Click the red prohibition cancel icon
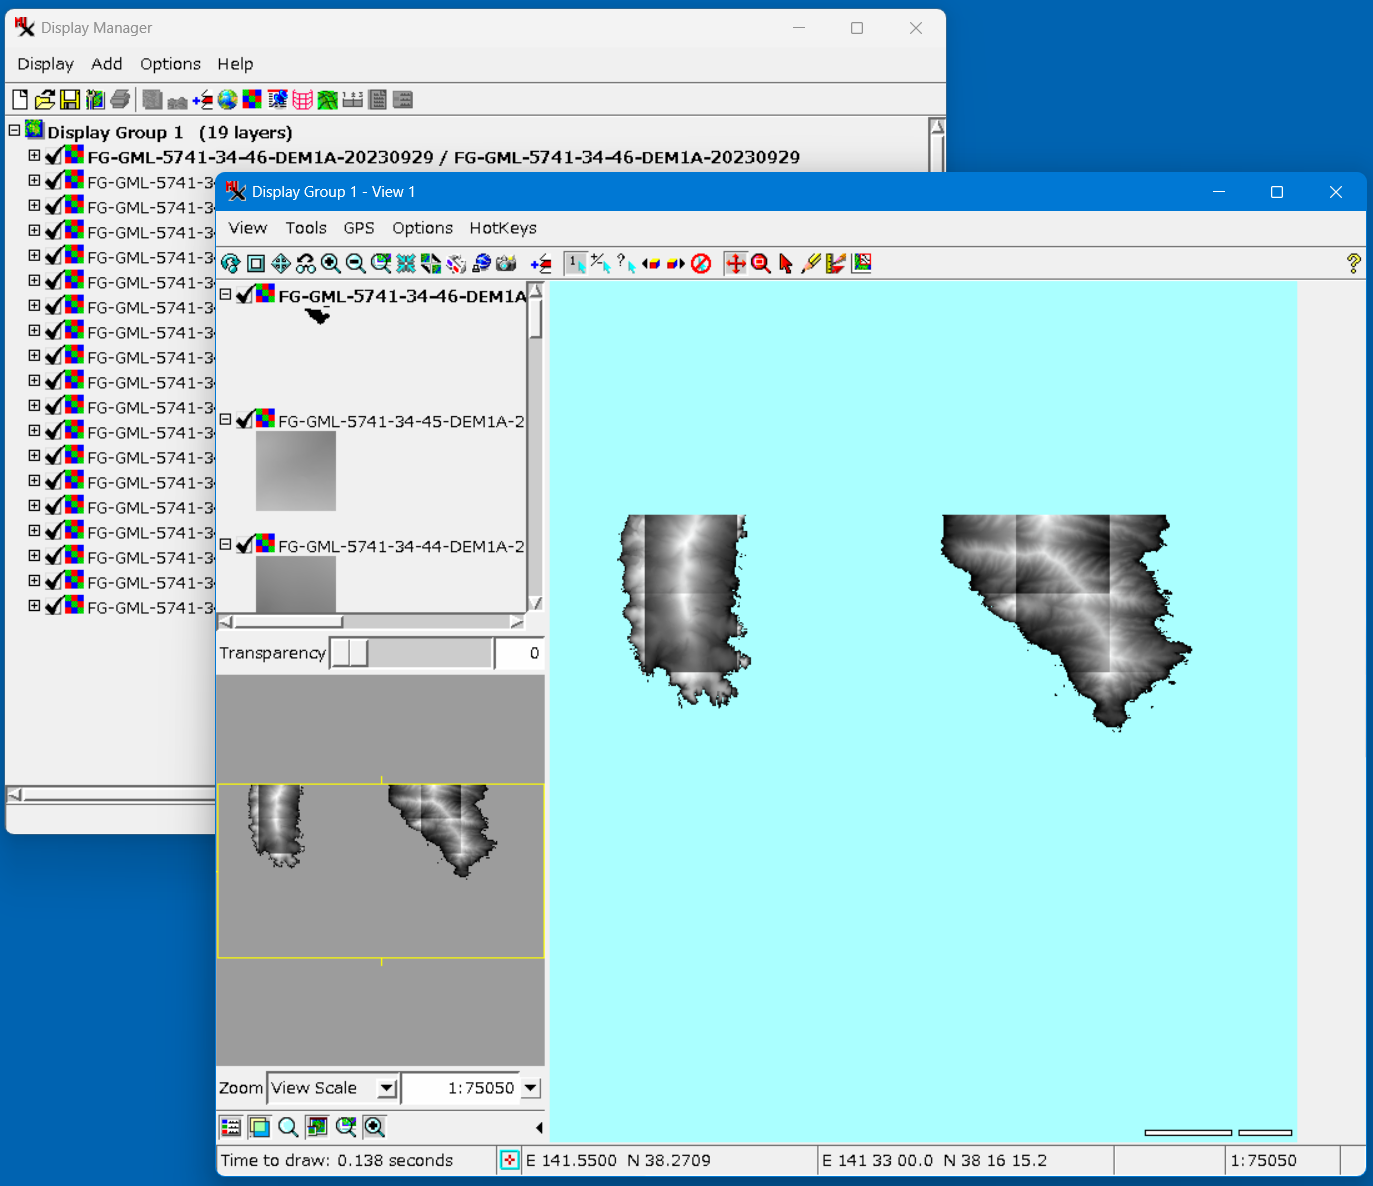The image size is (1373, 1186). click(701, 263)
